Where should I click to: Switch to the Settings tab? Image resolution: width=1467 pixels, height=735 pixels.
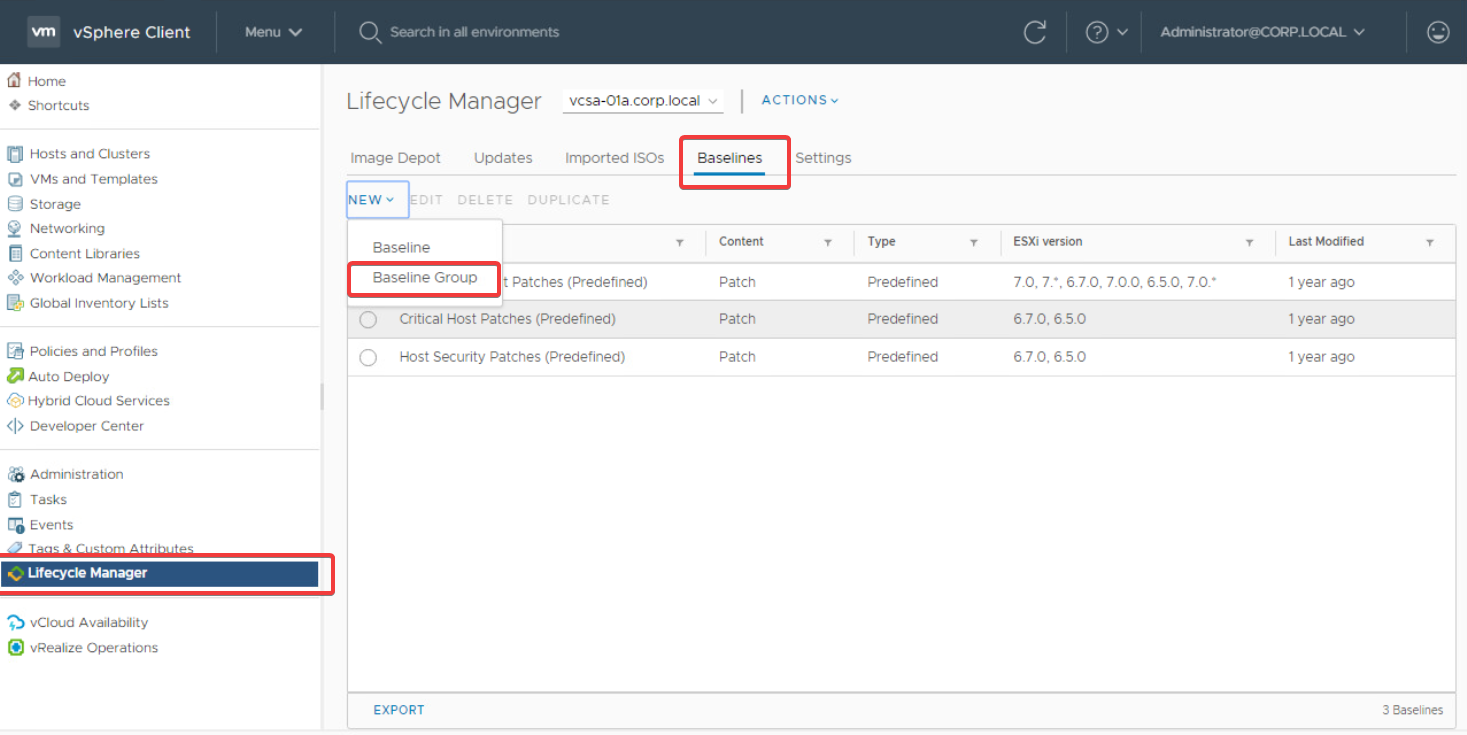(x=823, y=158)
